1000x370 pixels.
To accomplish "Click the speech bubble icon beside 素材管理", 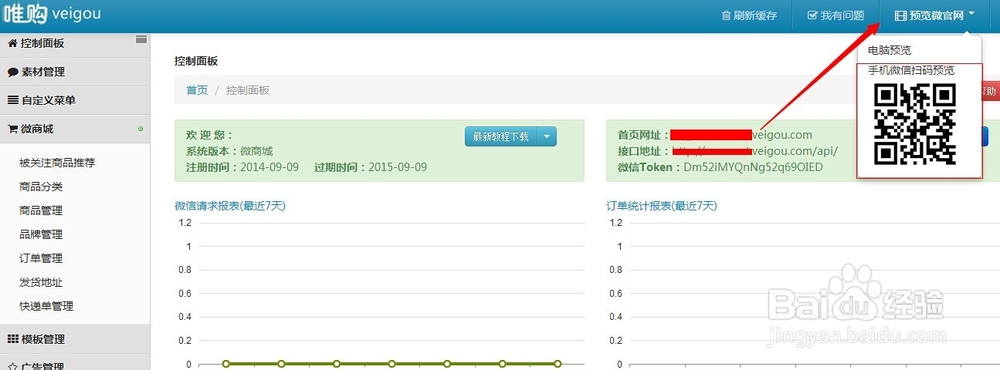I will click(13, 73).
